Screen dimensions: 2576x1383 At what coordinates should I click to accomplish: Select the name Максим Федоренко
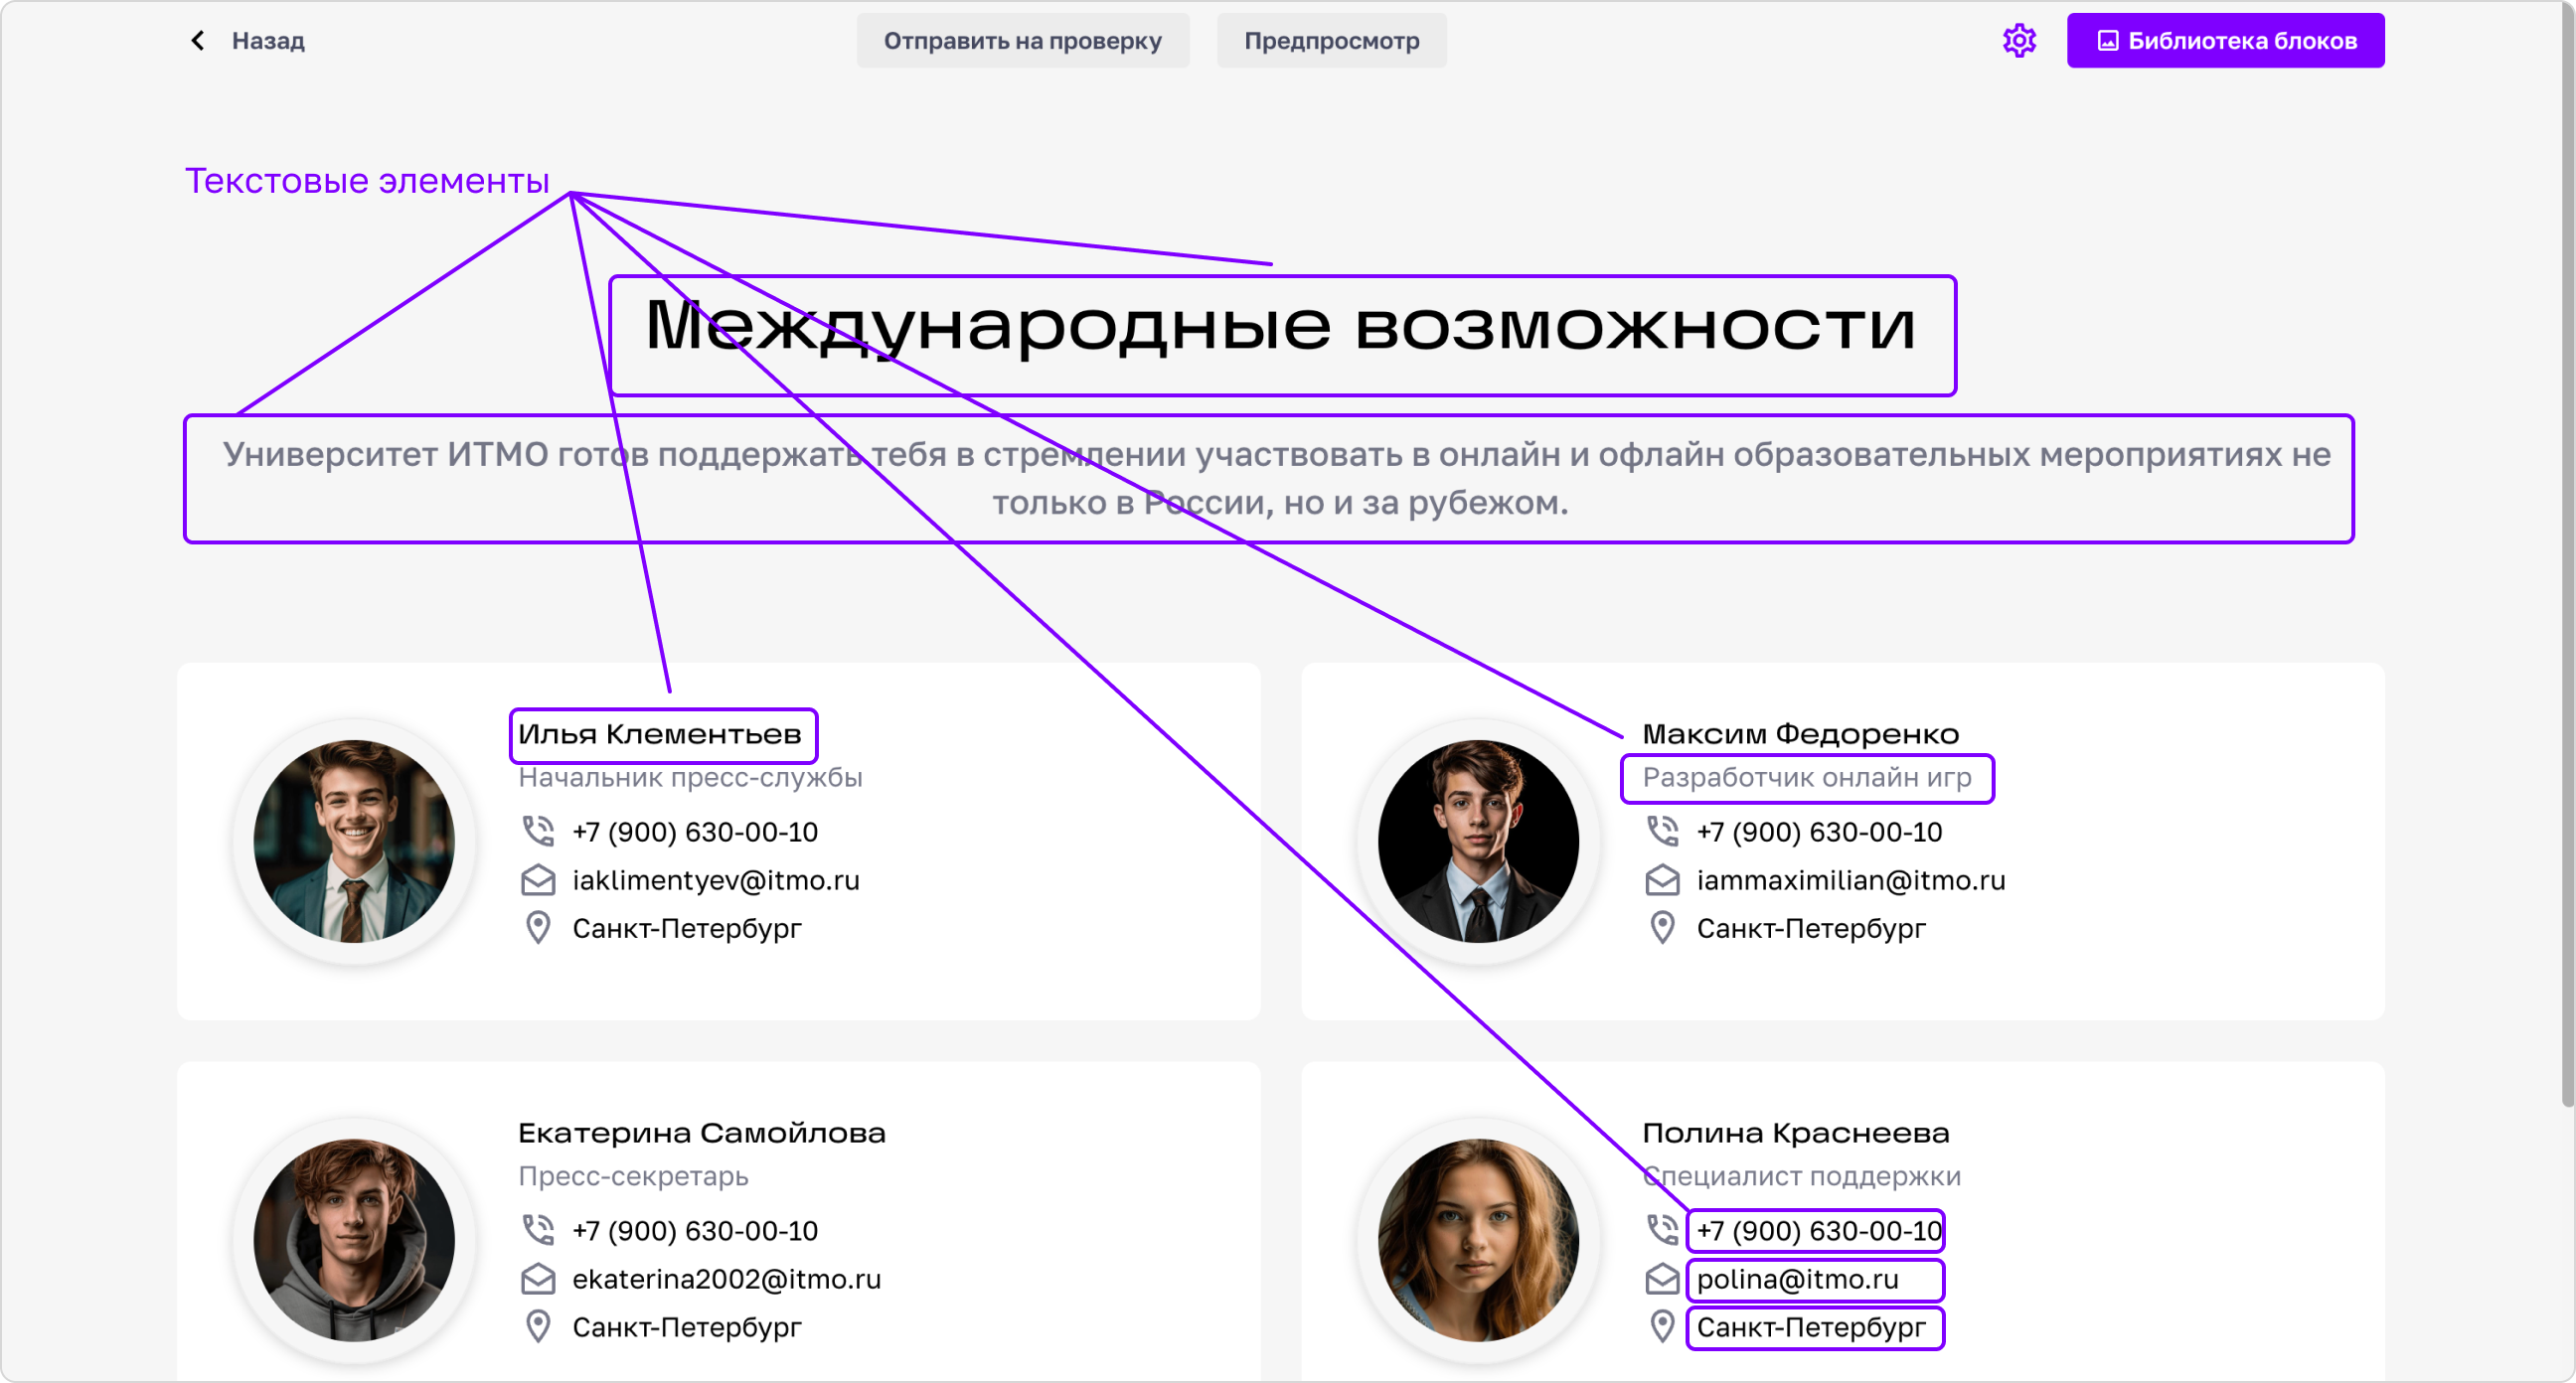[1800, 735]
